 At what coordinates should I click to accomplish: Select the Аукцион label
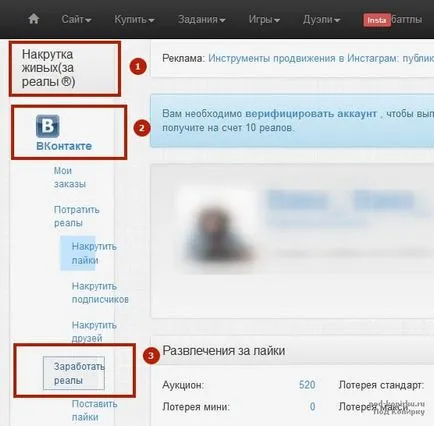tap(183, 385)
